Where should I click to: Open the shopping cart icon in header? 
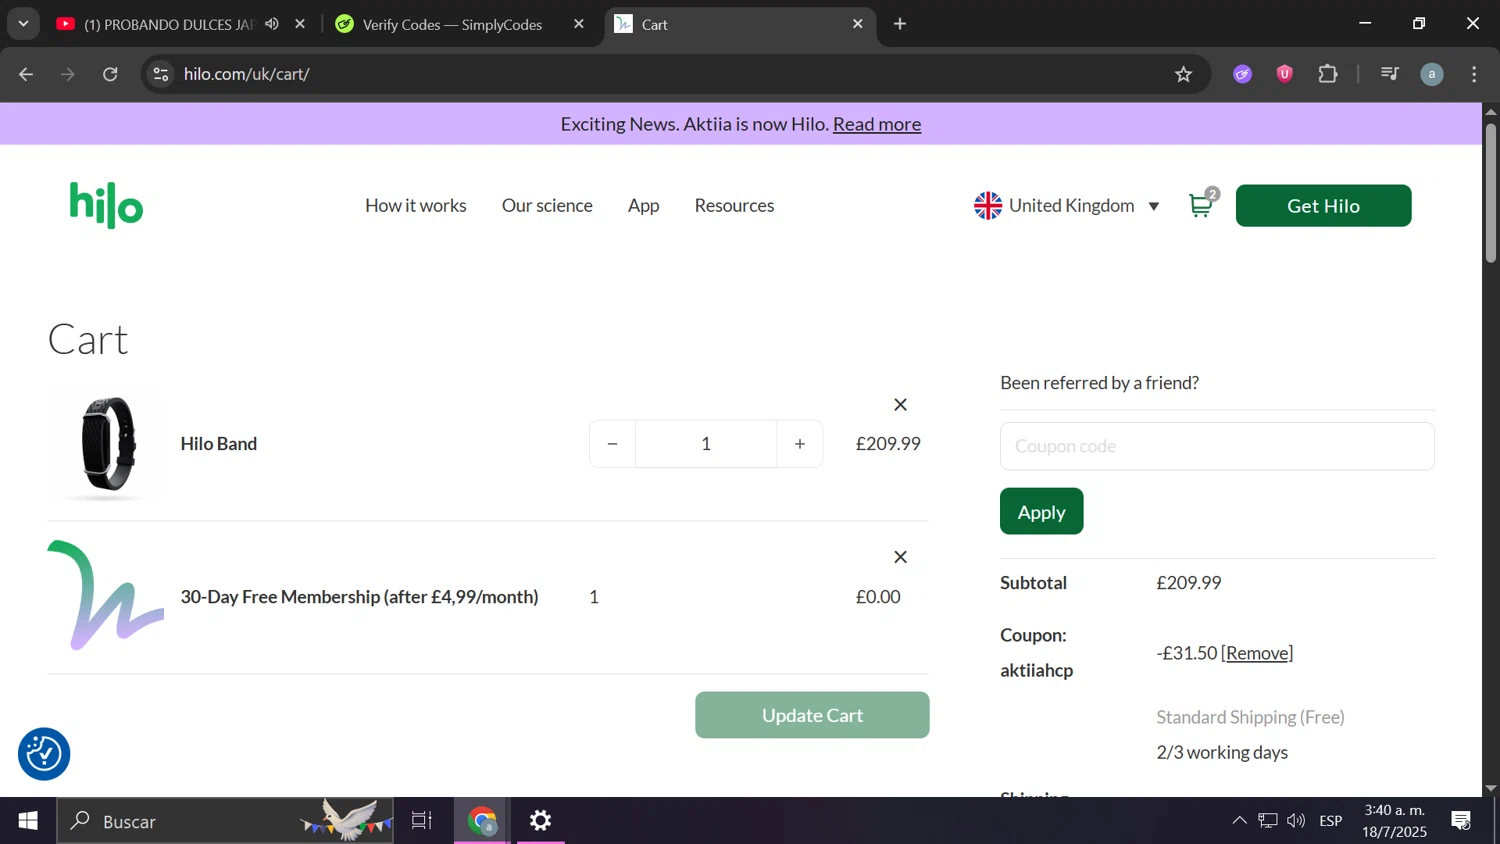coord(1202,204)
